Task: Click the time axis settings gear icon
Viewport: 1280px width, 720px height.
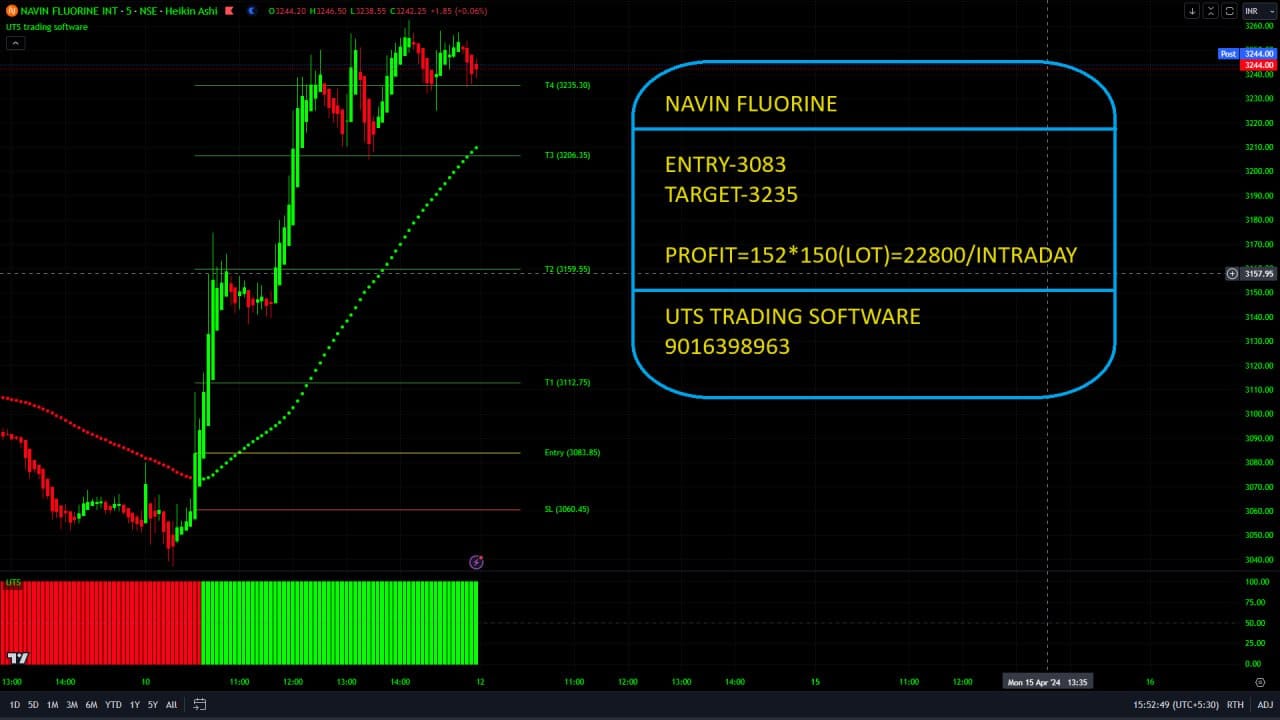Action: pyautogui.click(x=1259, y=682)
